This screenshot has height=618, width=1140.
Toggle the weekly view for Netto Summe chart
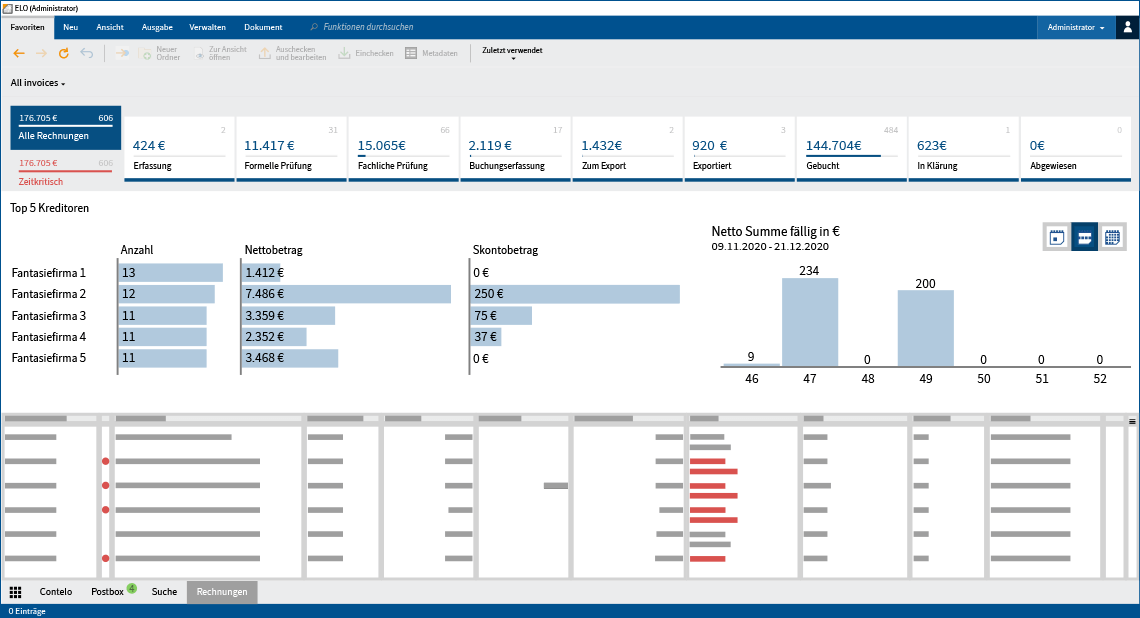point(1084,237)
